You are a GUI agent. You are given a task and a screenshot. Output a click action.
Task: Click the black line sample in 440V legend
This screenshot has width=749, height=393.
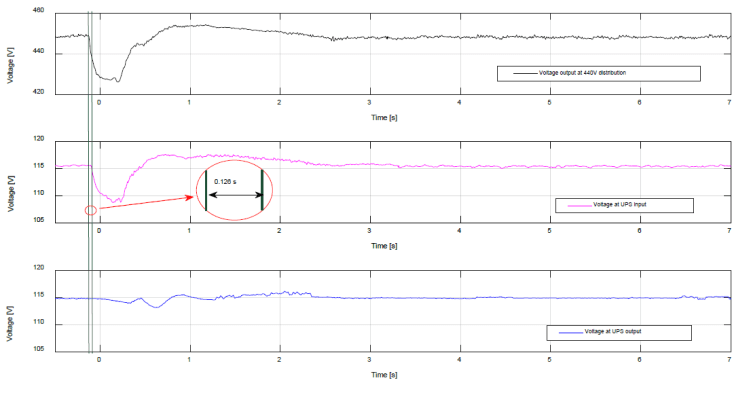(525, 74)
